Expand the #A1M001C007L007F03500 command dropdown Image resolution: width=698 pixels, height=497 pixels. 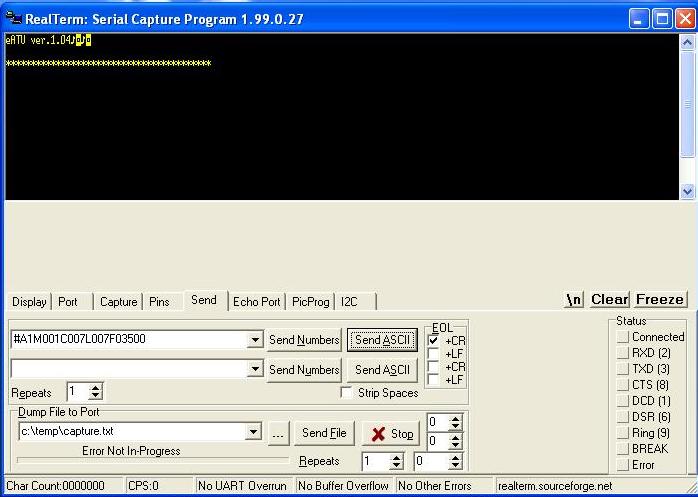click(254, 340)
